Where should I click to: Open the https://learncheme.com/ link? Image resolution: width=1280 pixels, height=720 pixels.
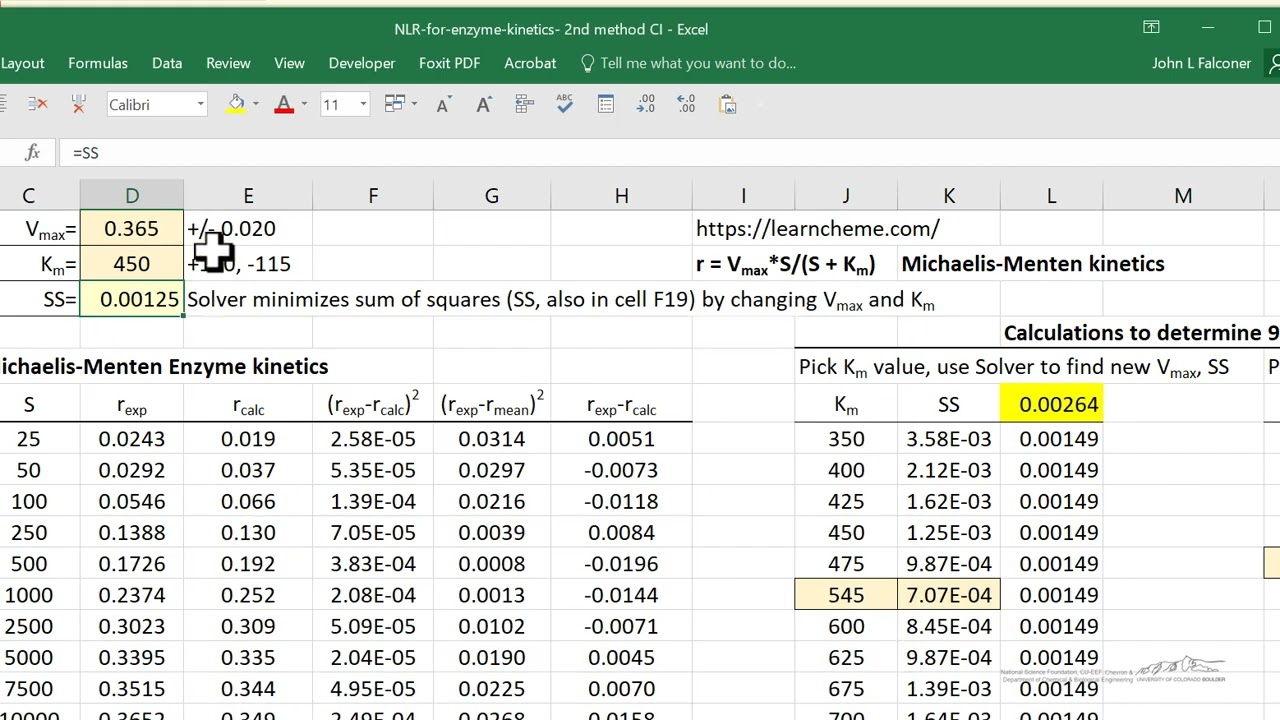pos(817,228)
